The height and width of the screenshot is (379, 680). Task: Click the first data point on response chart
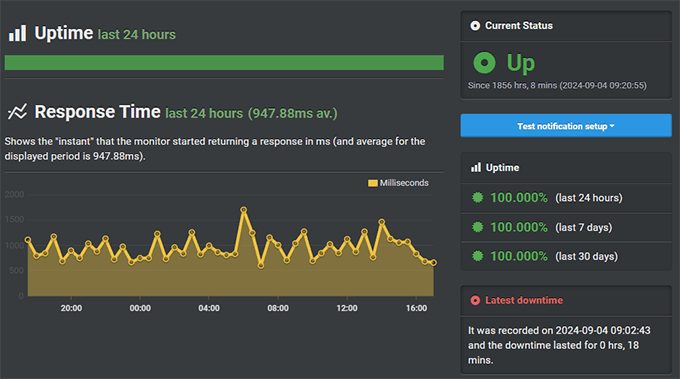[x=28, y=239]
